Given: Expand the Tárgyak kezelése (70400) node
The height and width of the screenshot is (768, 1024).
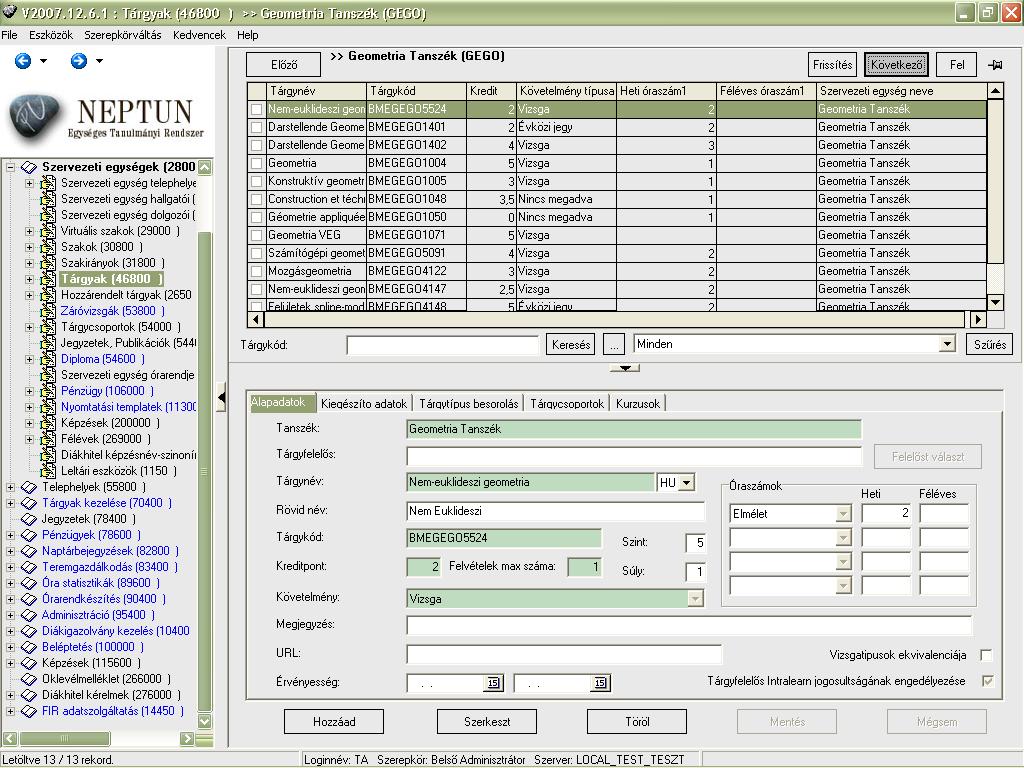Looking at the screenshot, I should pyautogui.click(x=10, y=504).
